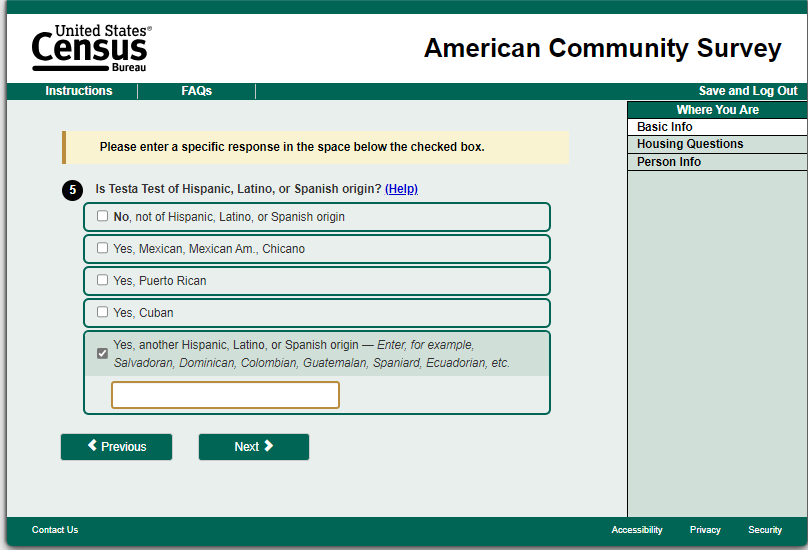Open the Privacy footer link
808x550 pixels.
point(705,530)
